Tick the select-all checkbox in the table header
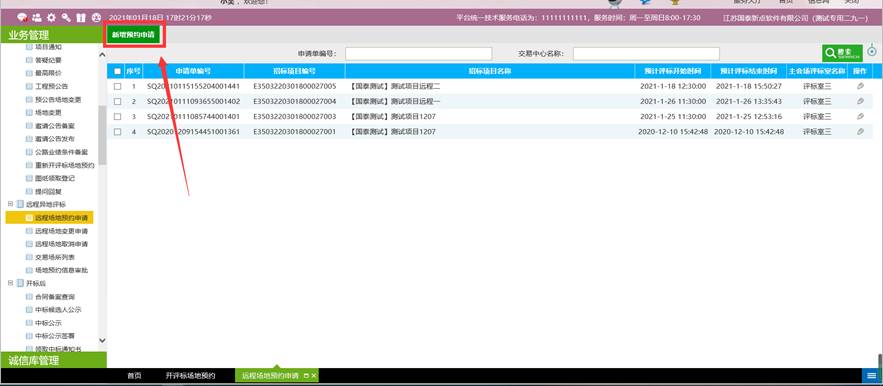Image resolution: width=883 pixels, height=386 pixels. tap(117, 71)
